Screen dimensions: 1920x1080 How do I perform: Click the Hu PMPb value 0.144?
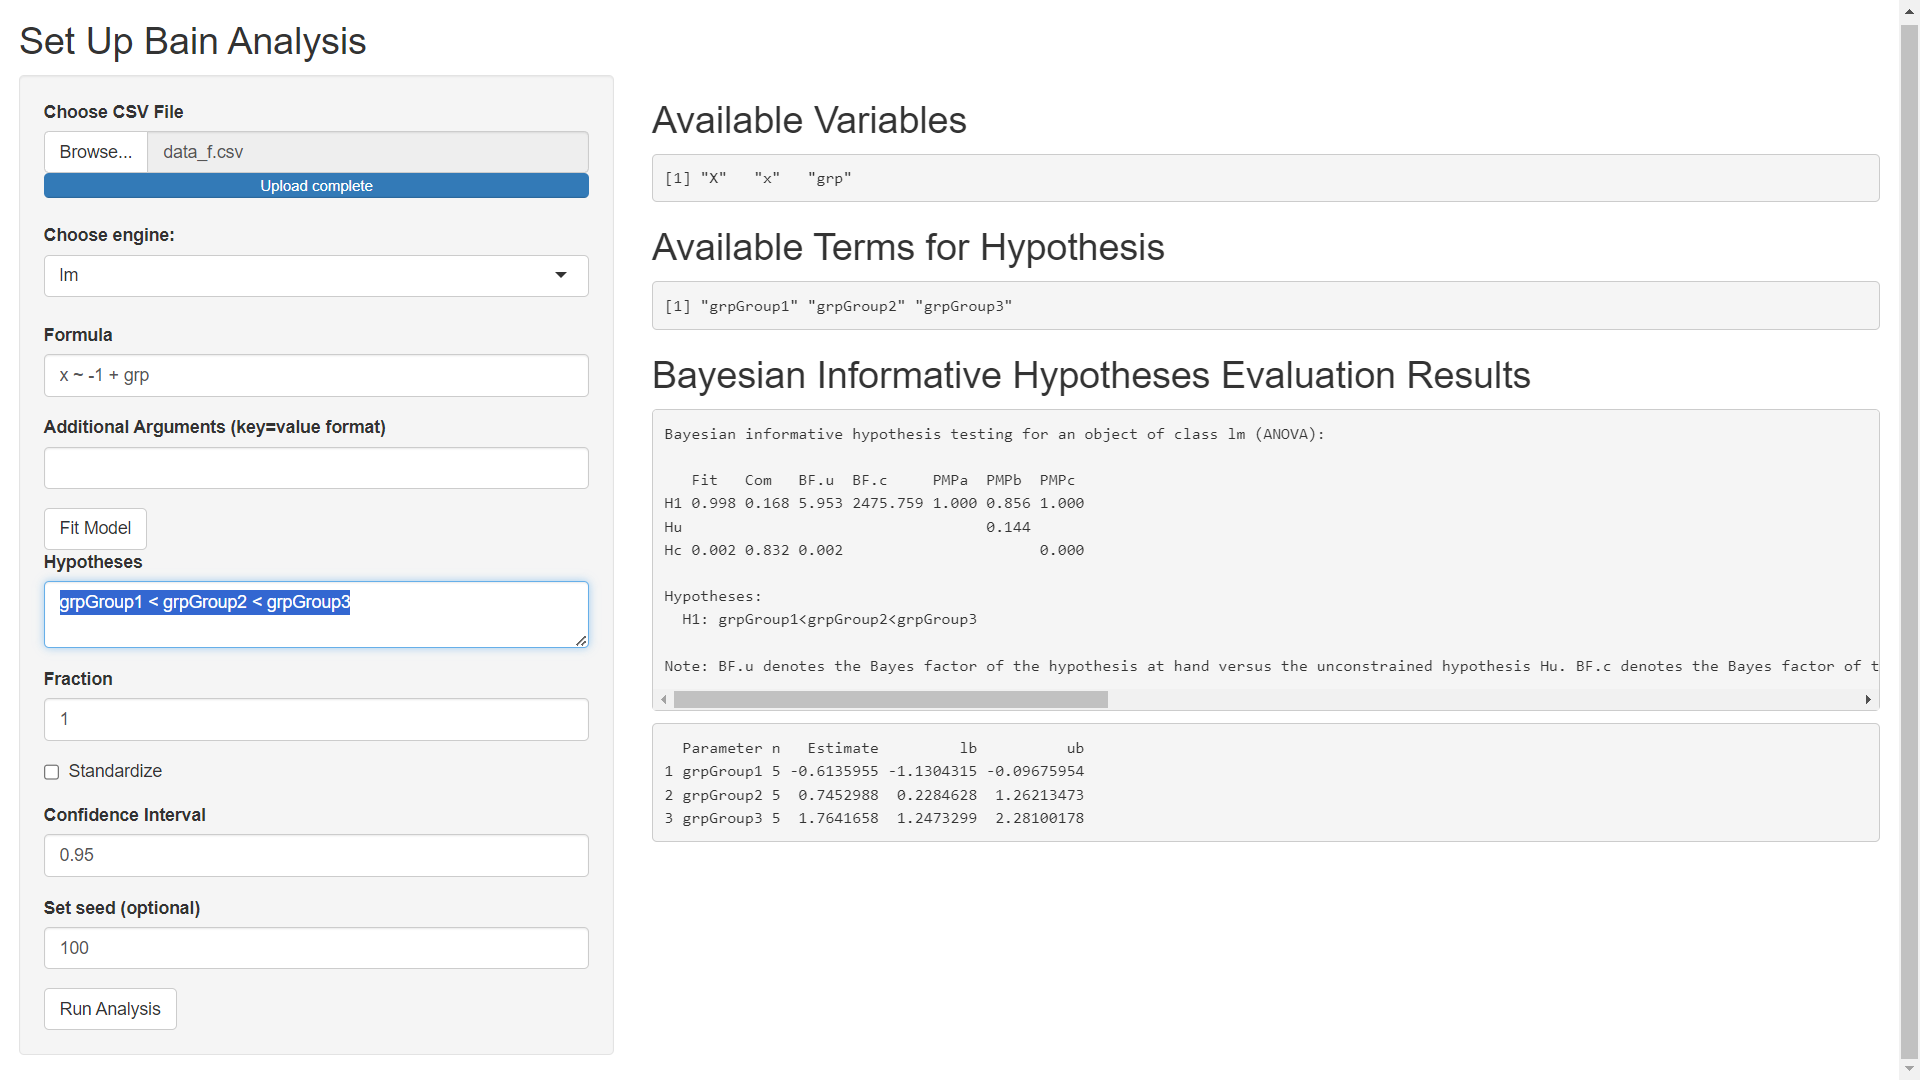pos(1008,527)
